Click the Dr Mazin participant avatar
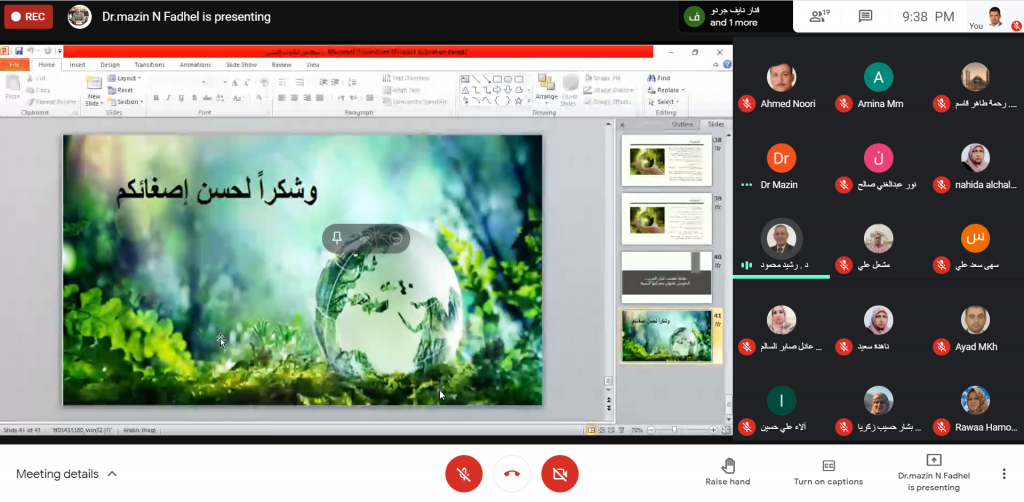 coord(782,158)
